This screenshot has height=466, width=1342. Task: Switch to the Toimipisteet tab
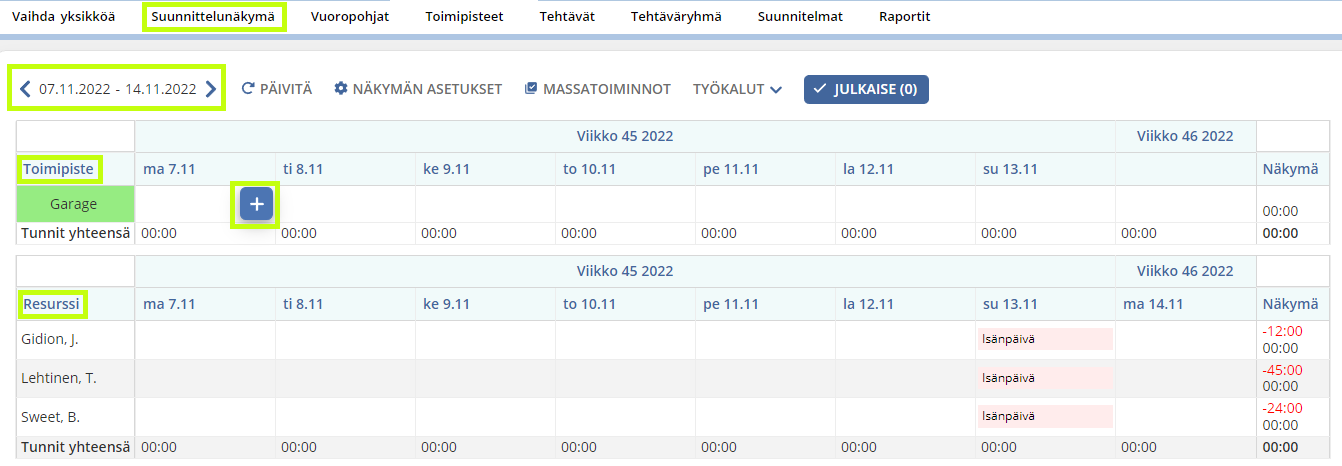463,17
